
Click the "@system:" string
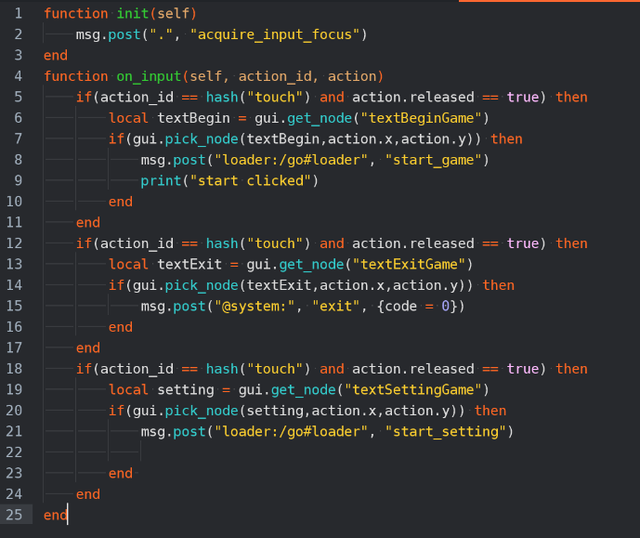254,306
